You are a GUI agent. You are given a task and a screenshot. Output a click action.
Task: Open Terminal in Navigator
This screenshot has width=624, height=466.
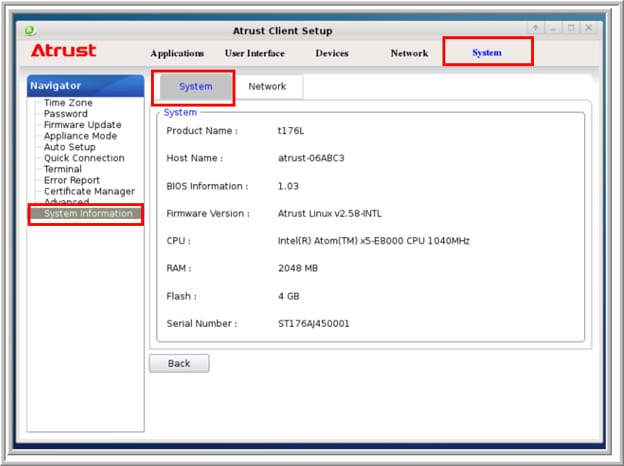[63, 169]
